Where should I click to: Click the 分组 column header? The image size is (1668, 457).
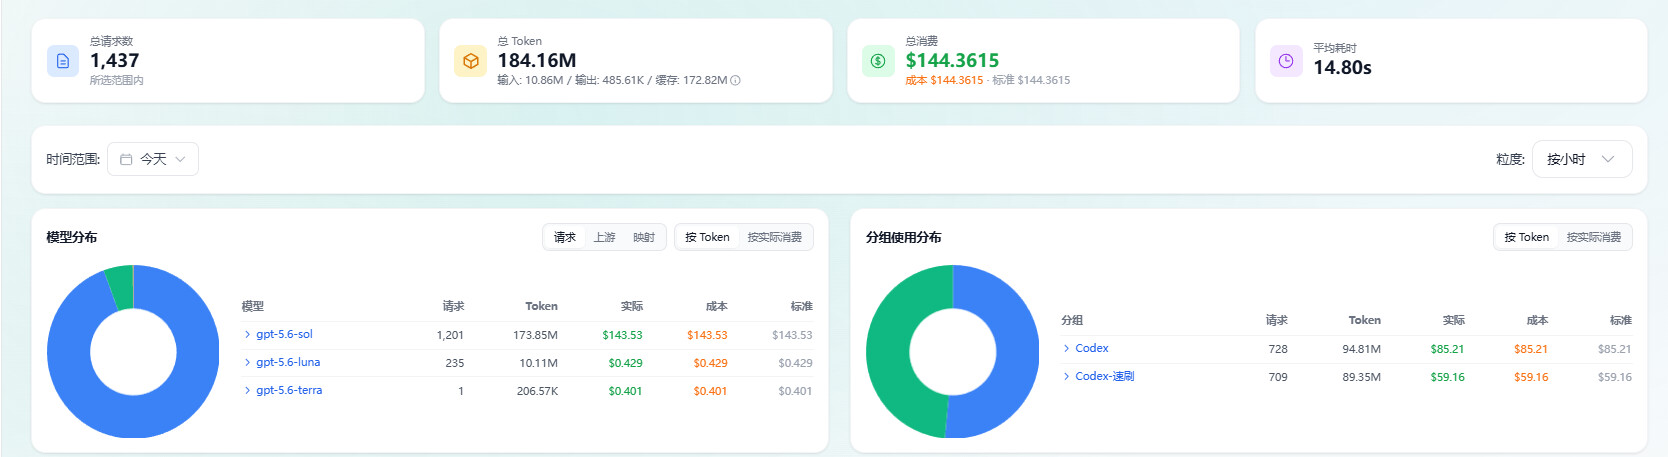[1072, 320]
